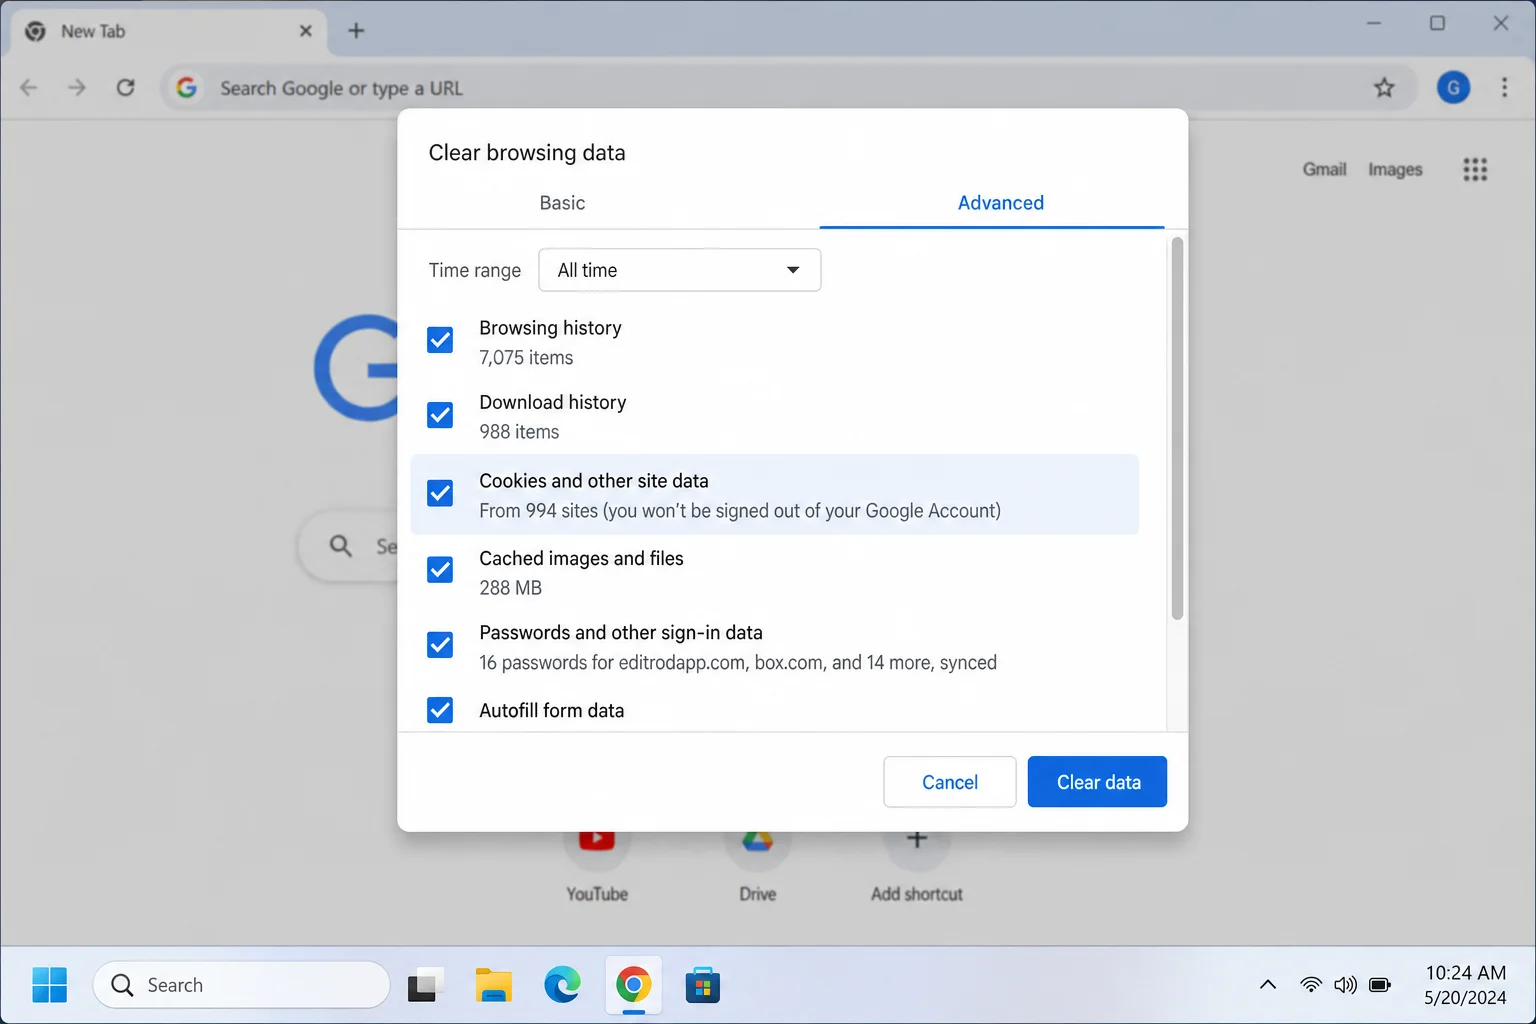This screenshot has width=1536, height=1024.
Task: Click the '16 passwords for editrodapp.com' text
Action: click(612, 663)
